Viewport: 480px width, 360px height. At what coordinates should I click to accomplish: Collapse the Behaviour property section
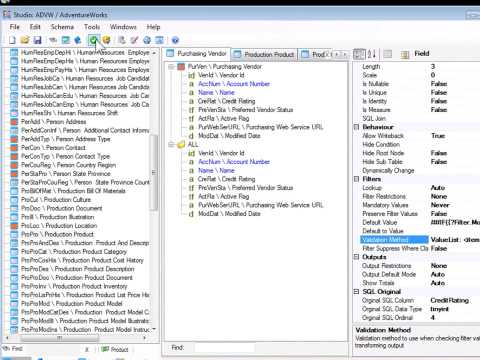[x=356, y=127]
